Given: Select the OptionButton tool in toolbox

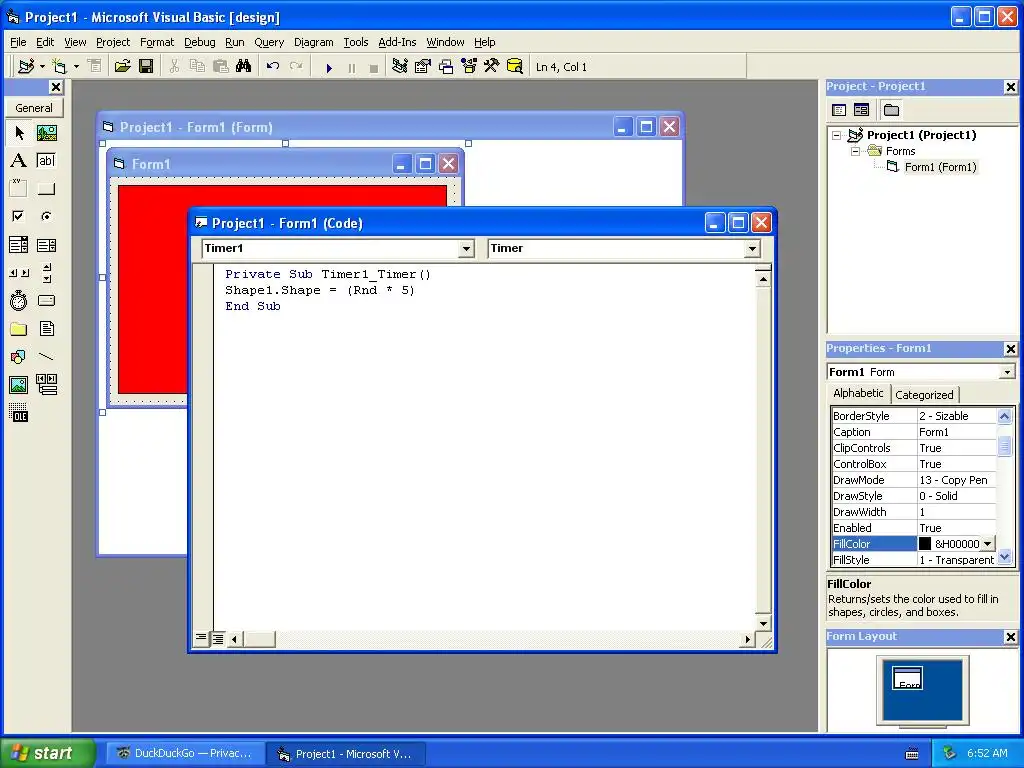Looking at the screenshot, I should (46, 216).
